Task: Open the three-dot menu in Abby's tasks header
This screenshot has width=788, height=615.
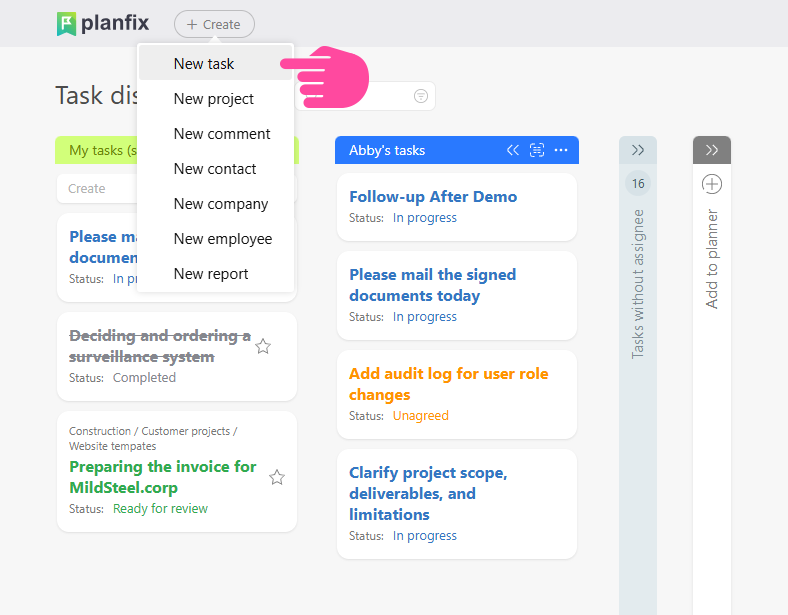Action: [x=561, y=150]
